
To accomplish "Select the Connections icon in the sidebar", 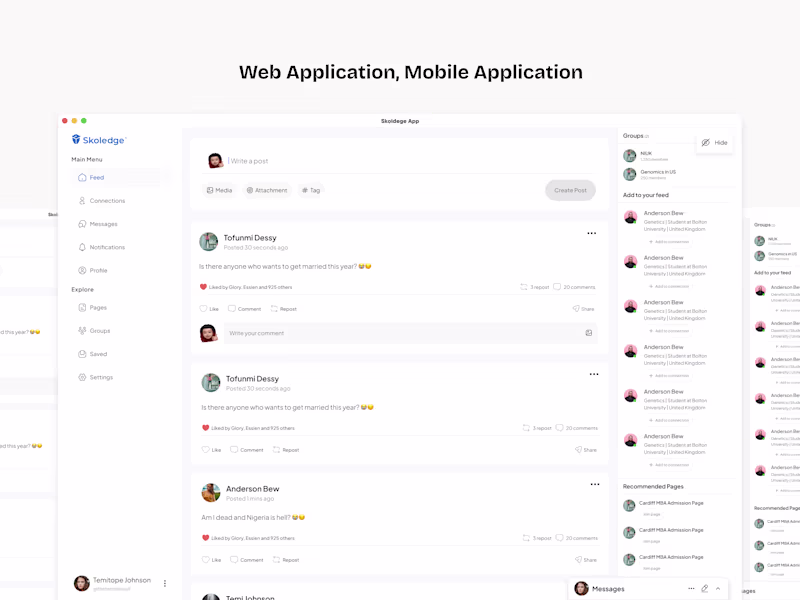I will 80,201.
